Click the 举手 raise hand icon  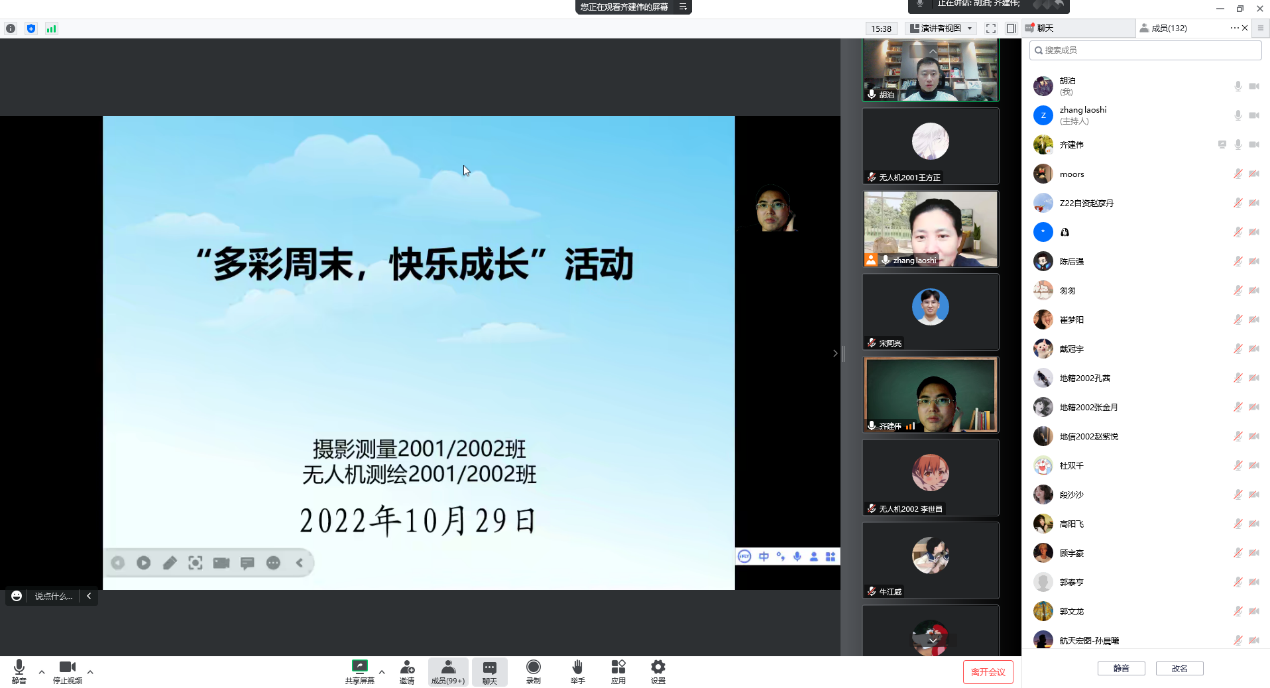(577, 668)
